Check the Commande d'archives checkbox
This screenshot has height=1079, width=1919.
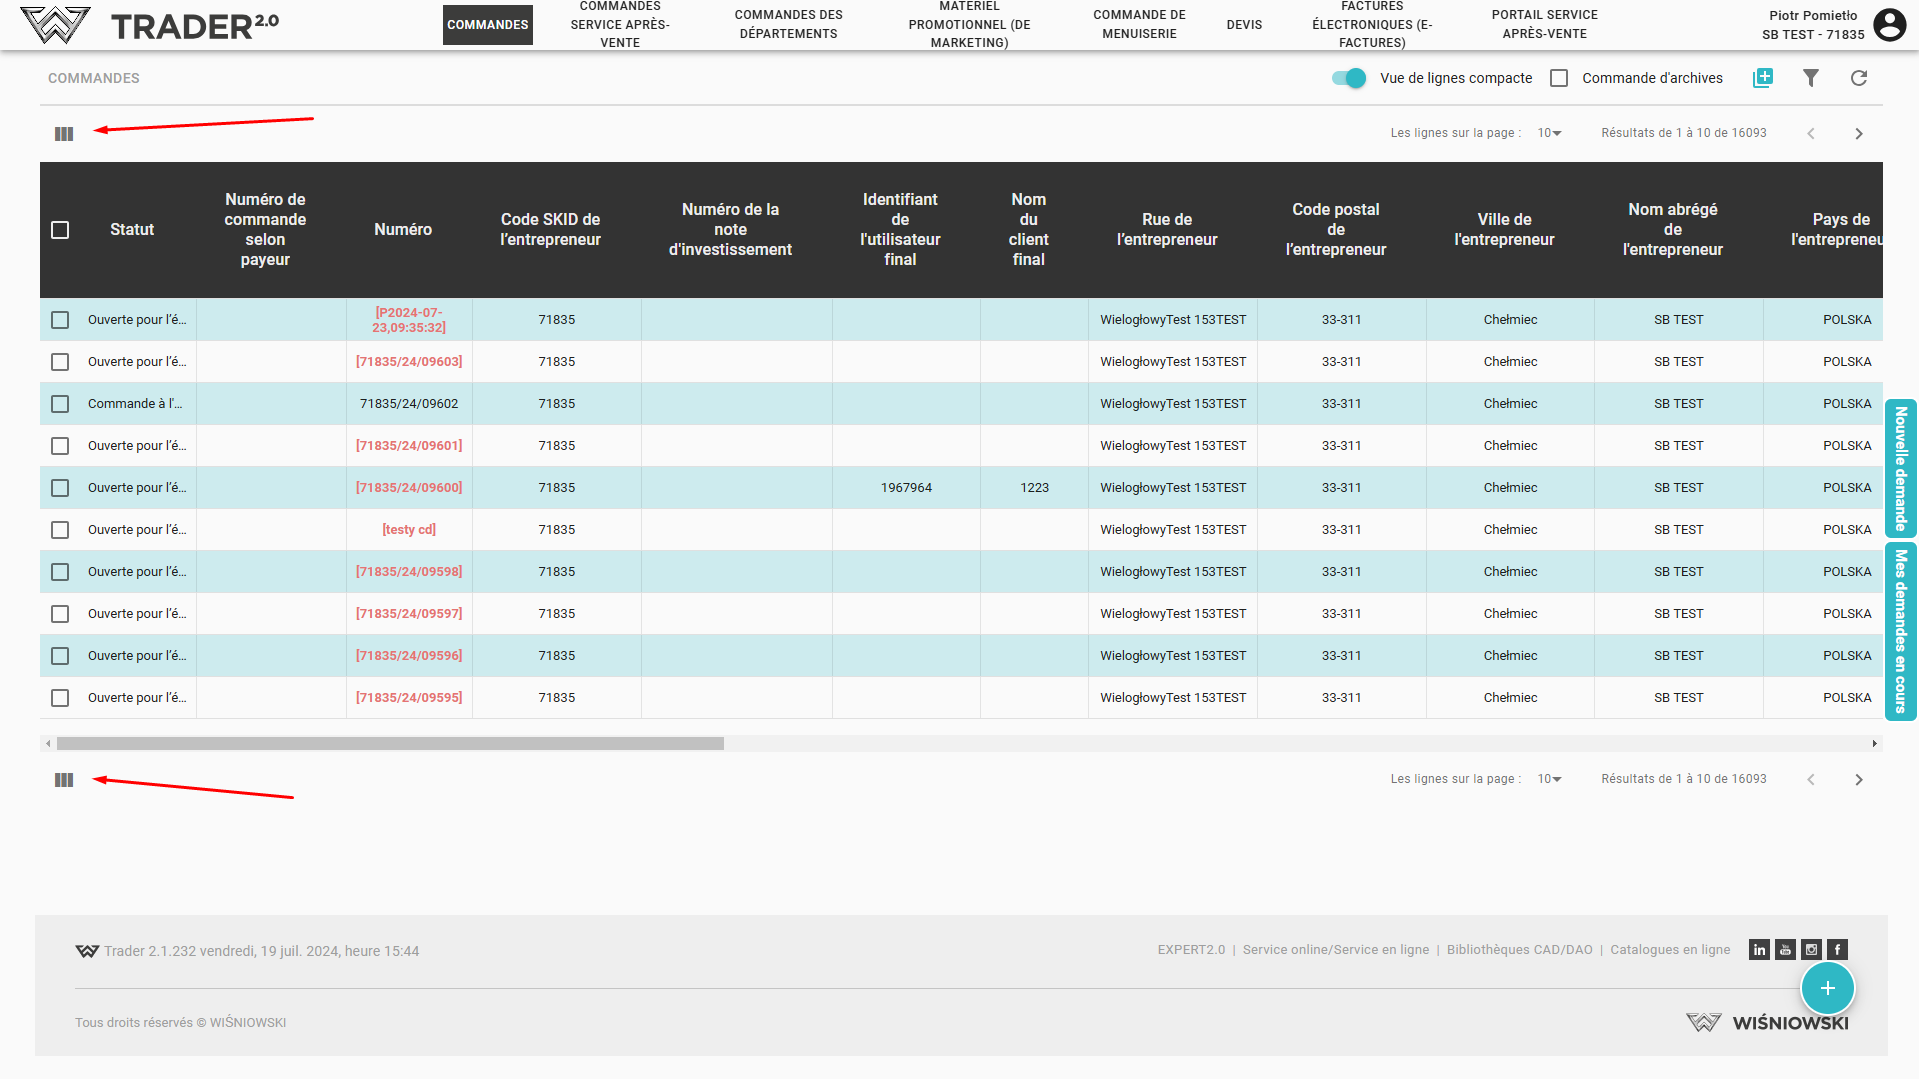point(1559,78)
